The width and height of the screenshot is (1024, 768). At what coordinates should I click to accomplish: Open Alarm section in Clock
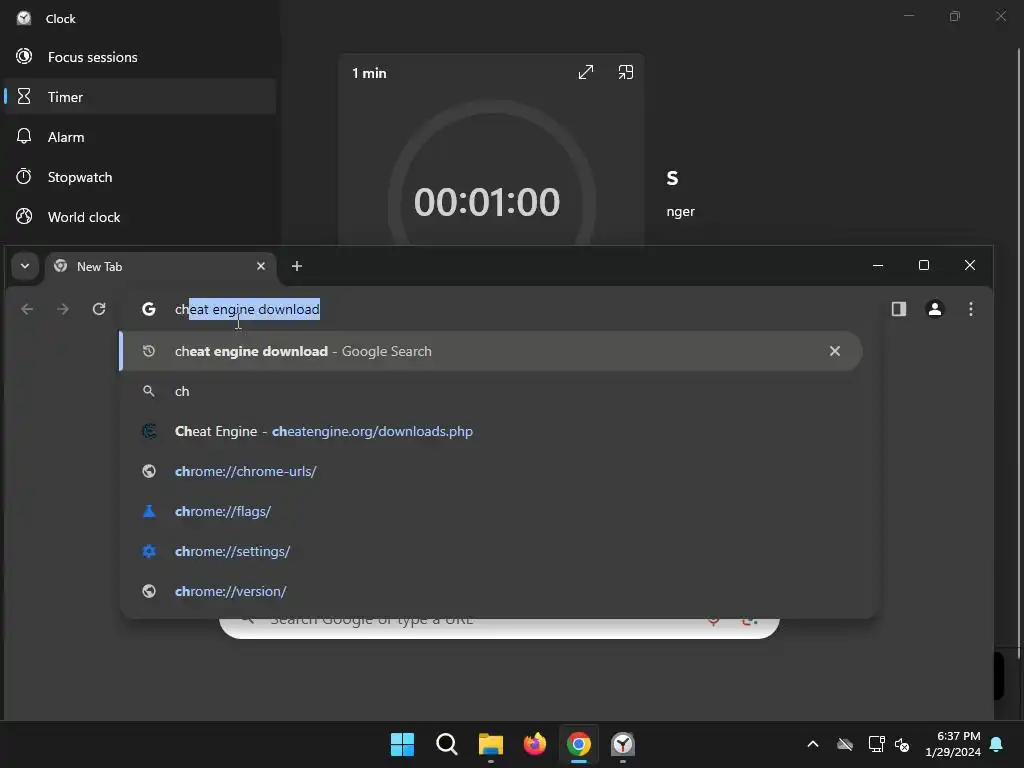point(140,137)
